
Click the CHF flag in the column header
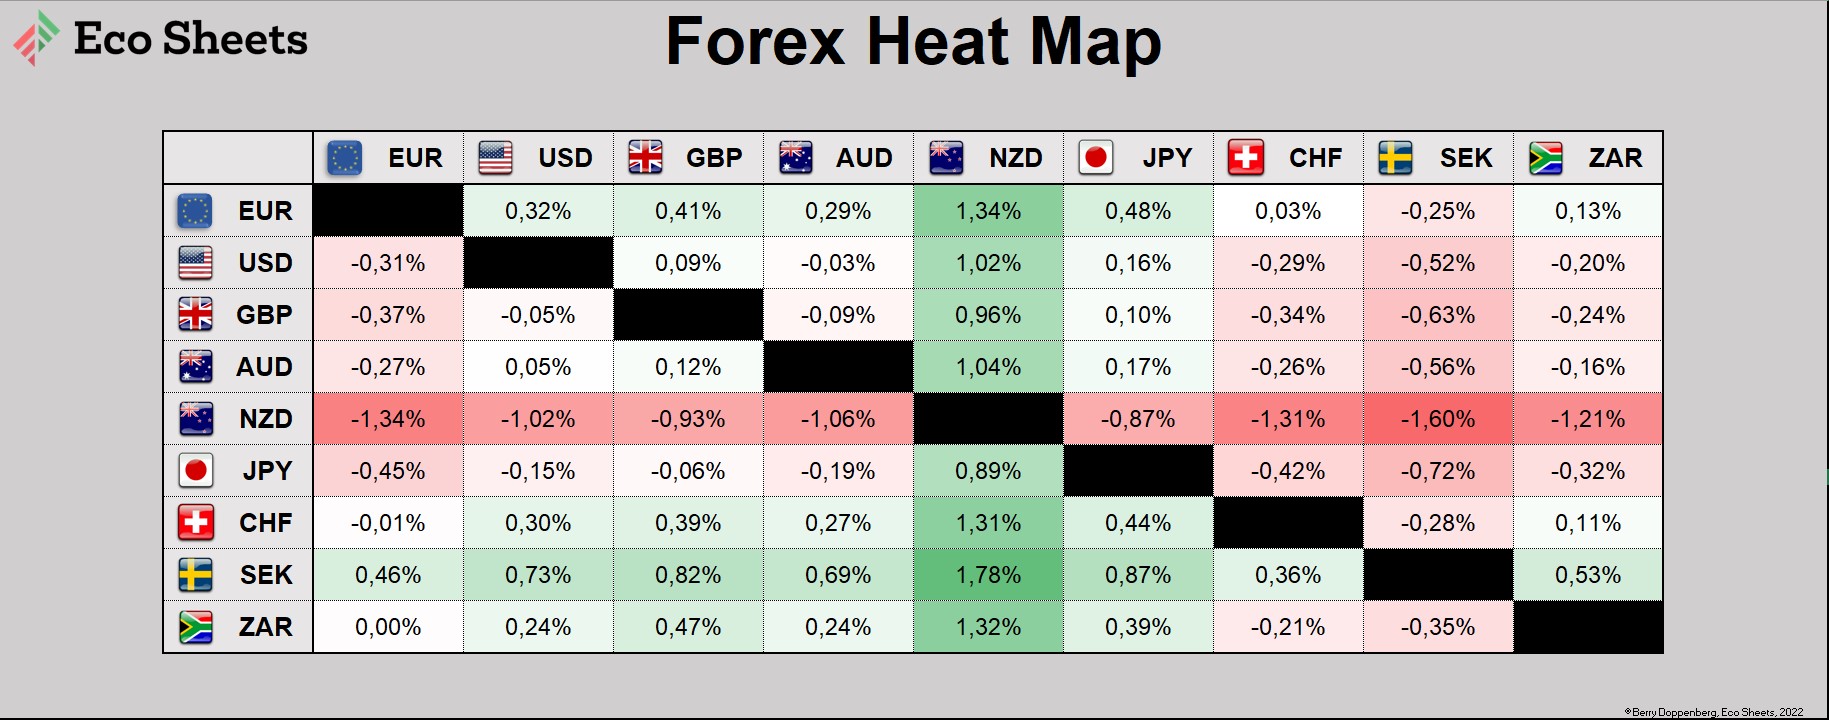pos(1246,158)
